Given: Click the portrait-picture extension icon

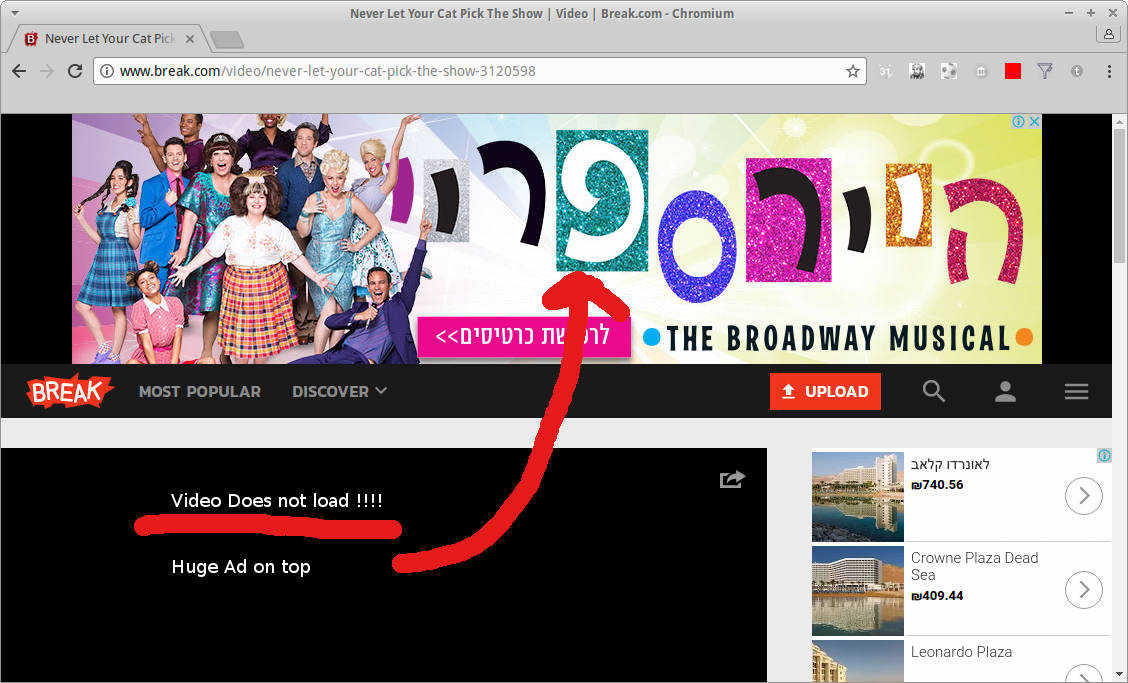Looking at the screenshot, I should pyautogui.click(x=917, y=71).
